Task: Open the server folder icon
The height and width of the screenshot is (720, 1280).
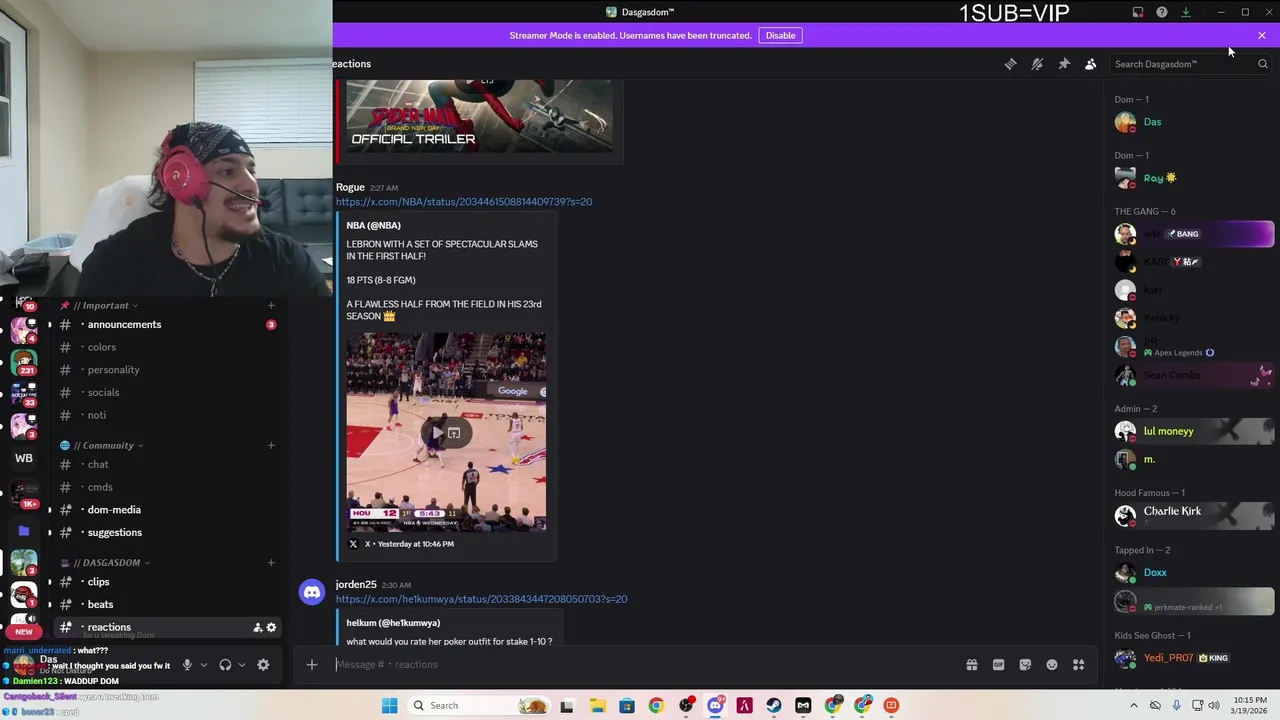Action: coord(24,531)
